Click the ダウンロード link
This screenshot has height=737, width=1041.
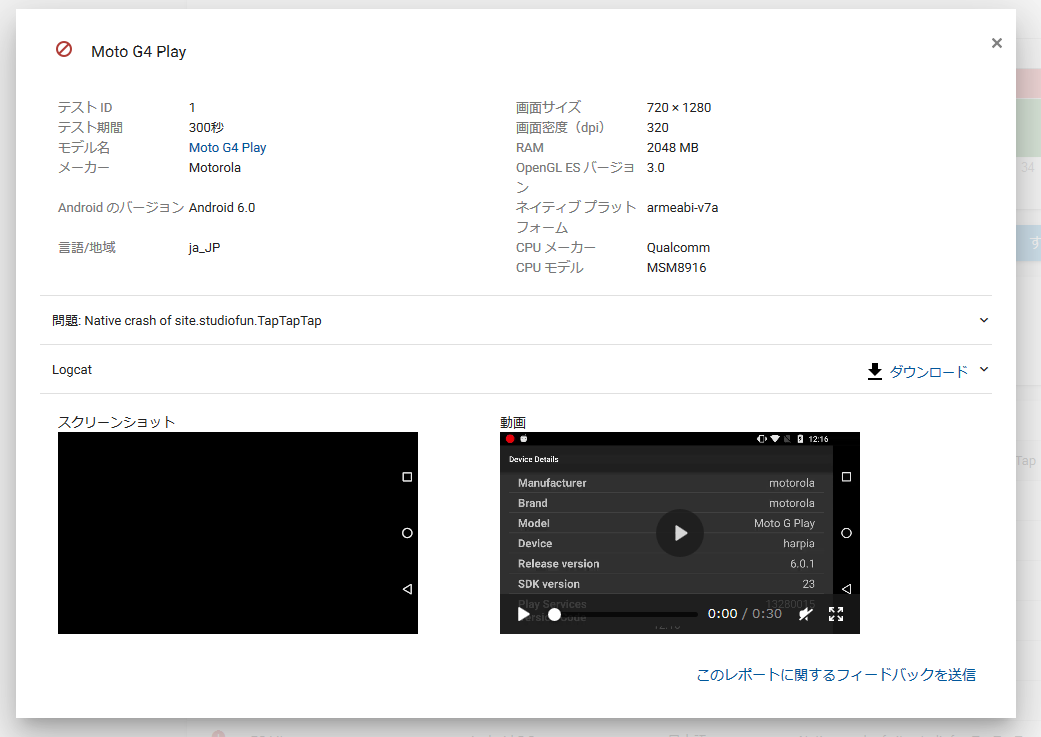pos(928,372)
